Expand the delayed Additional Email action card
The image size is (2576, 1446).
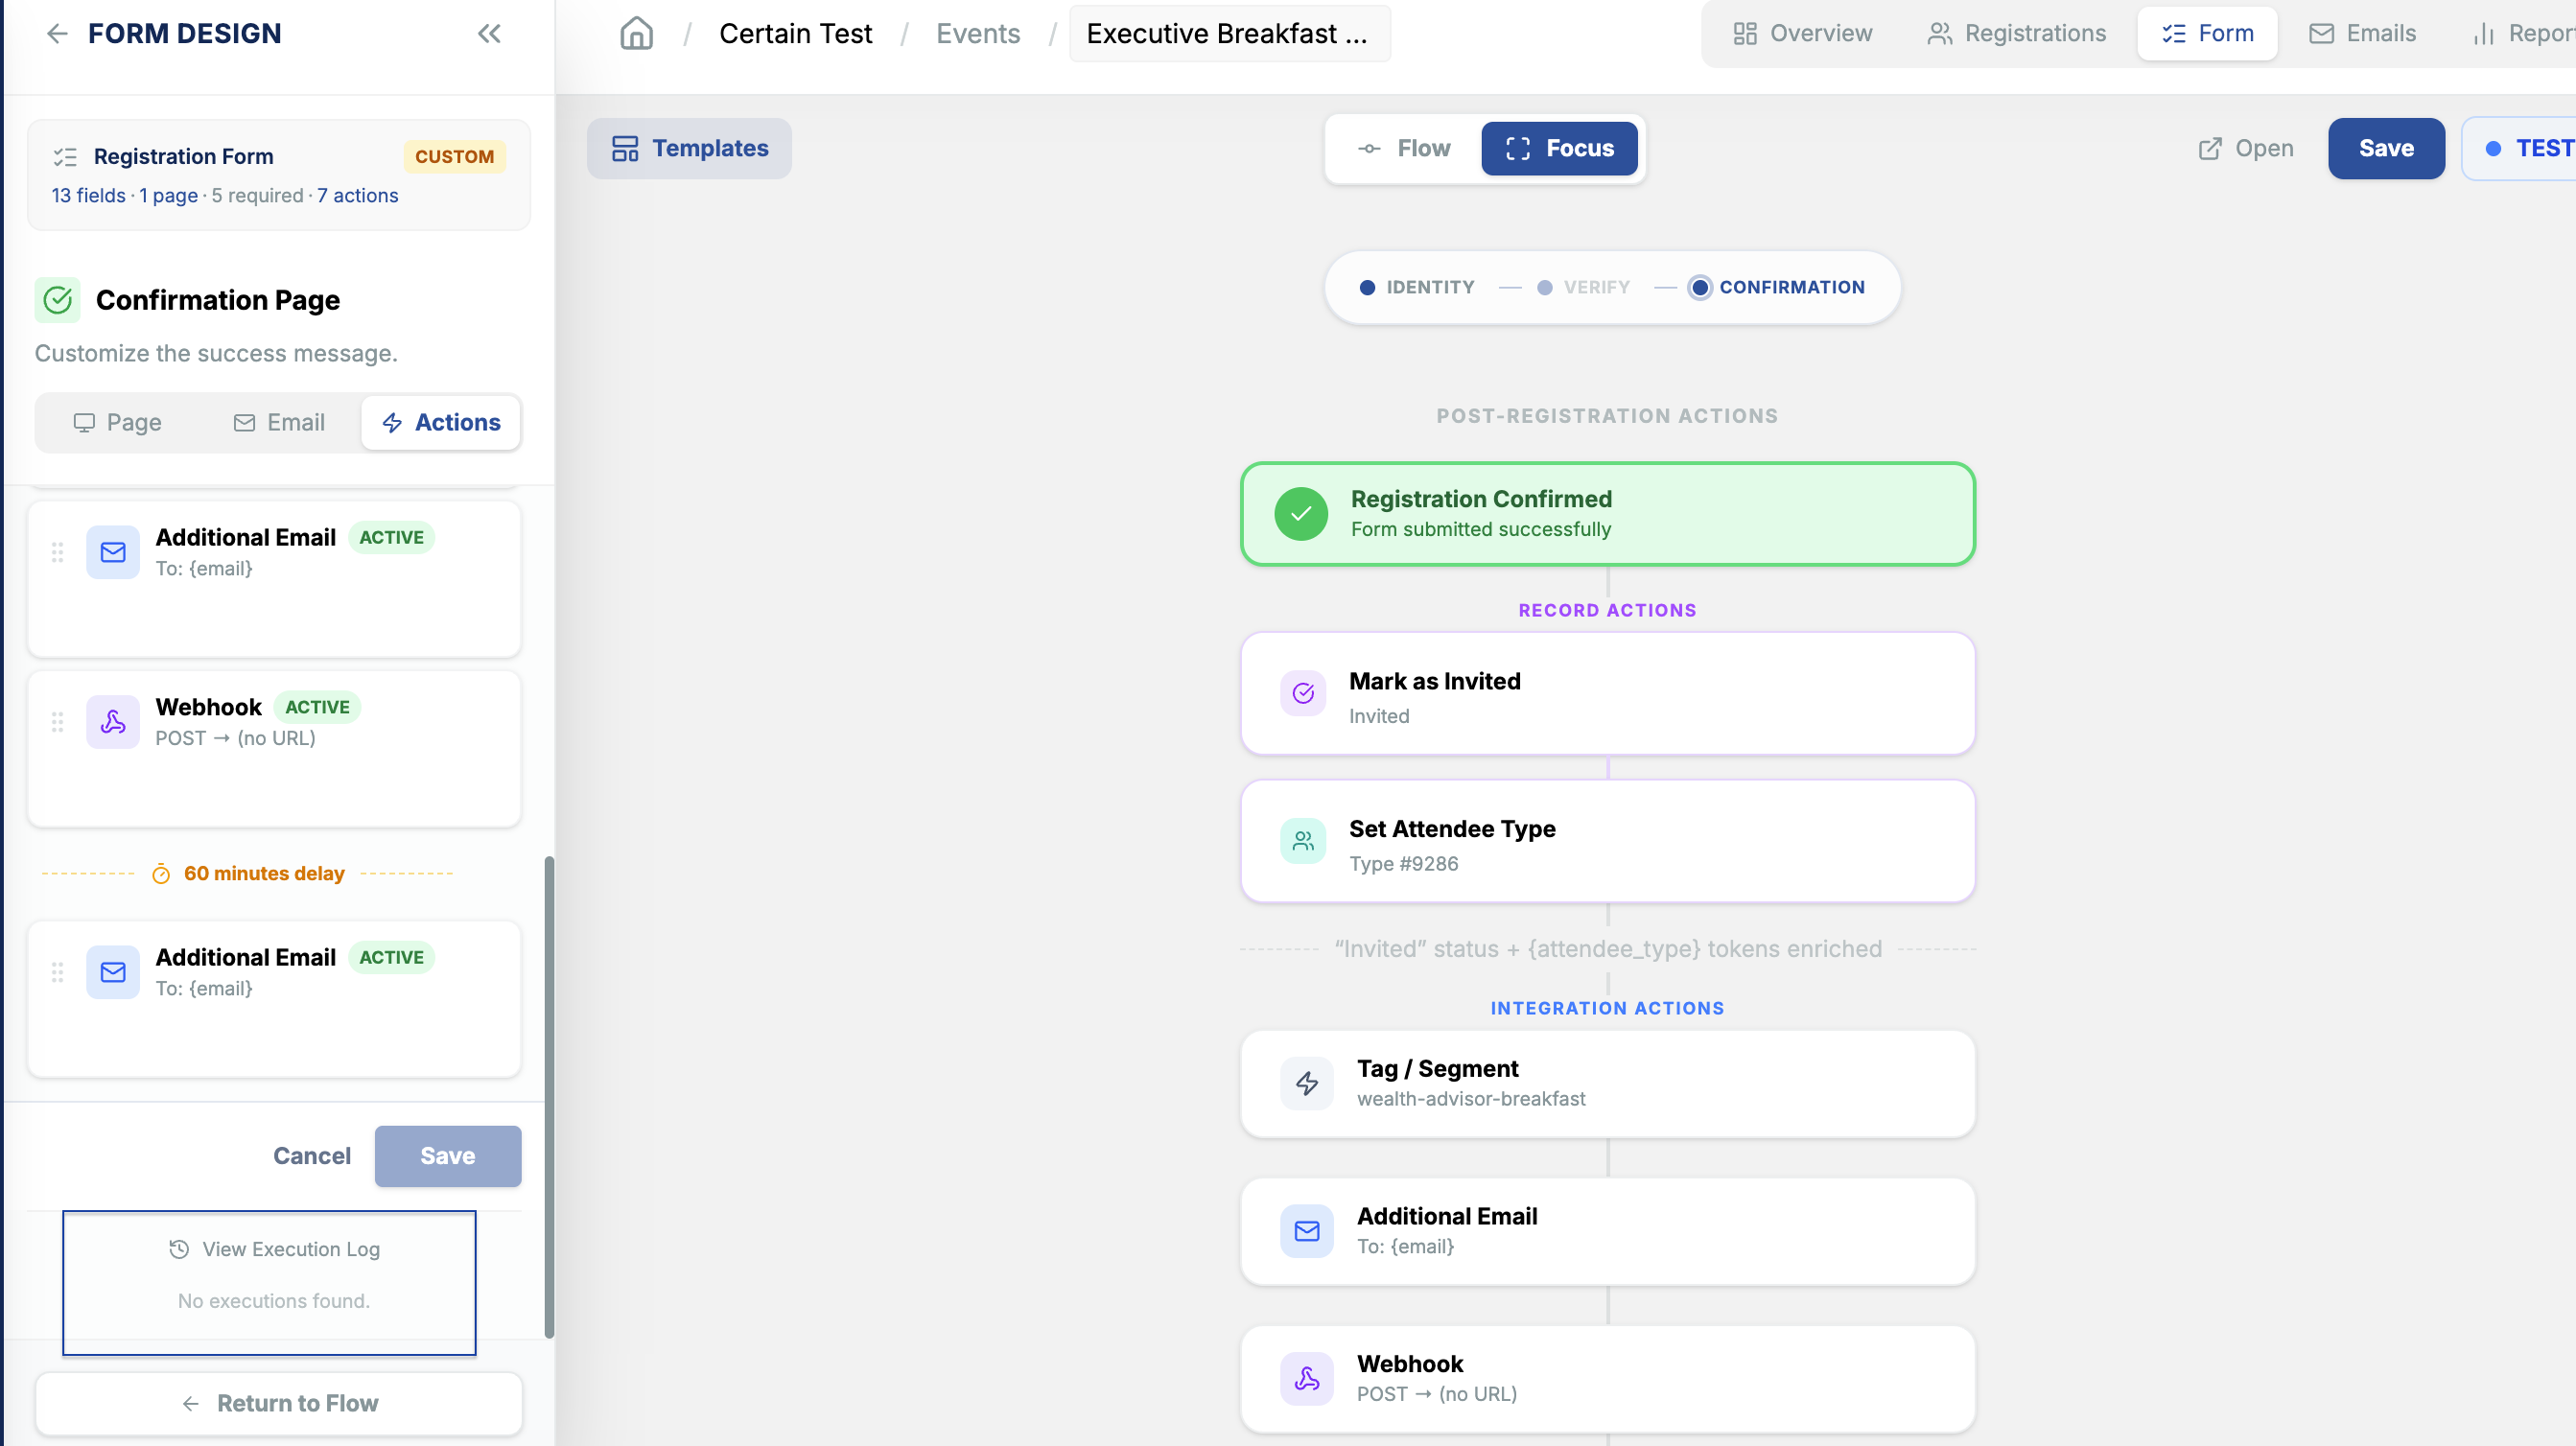[x=274, y=999]
